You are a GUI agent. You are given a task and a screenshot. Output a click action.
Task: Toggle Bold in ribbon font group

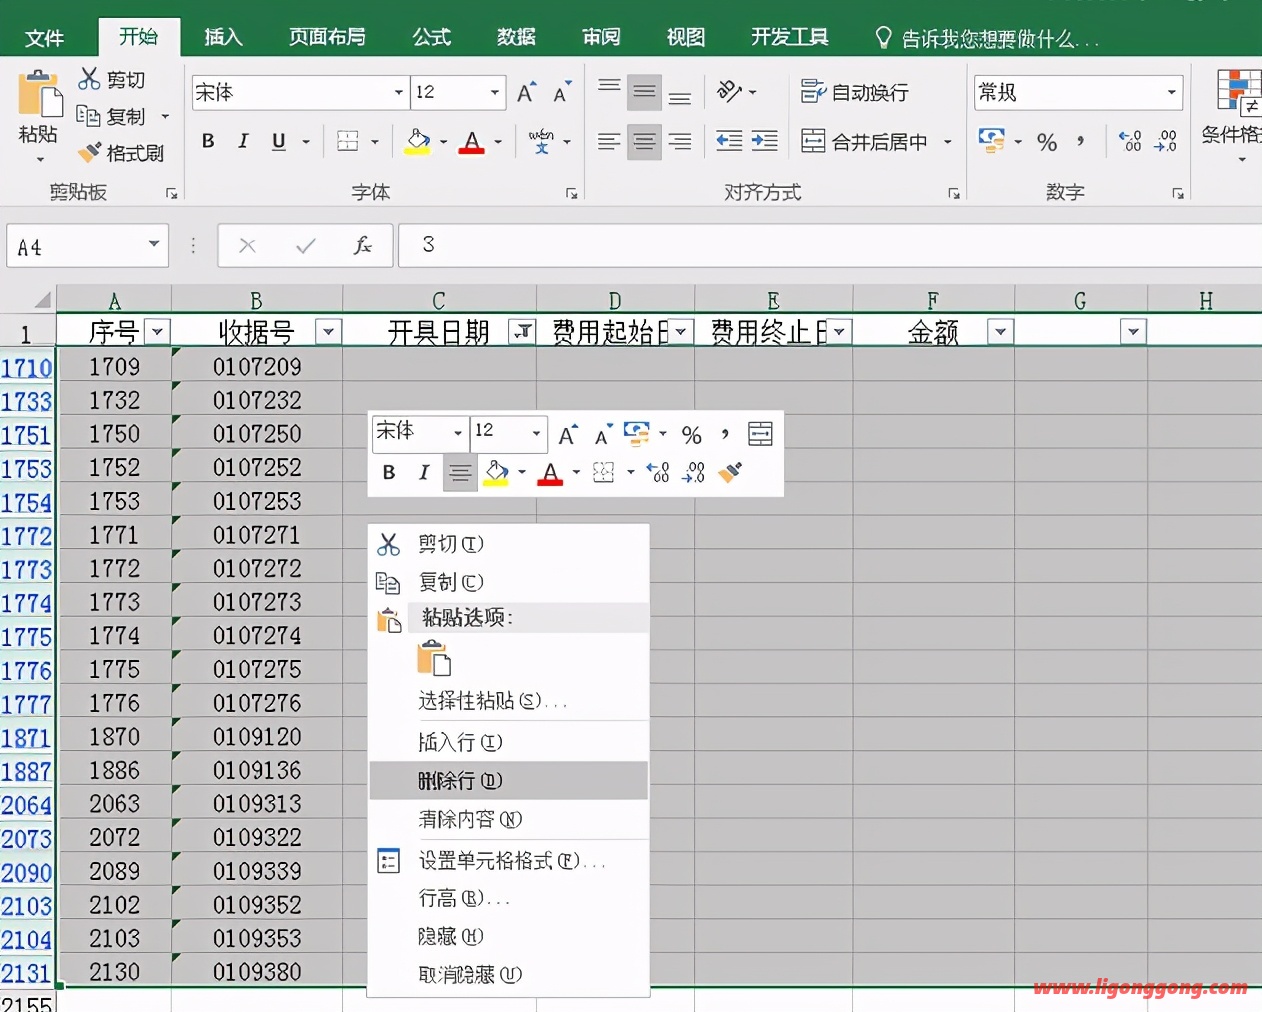[208, 141]
